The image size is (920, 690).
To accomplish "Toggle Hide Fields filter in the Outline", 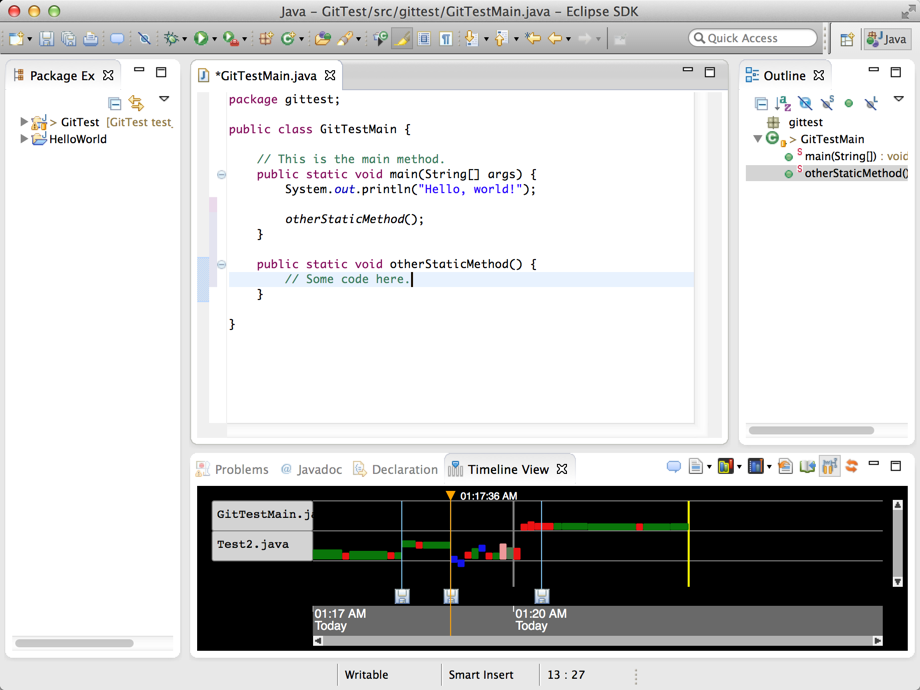I will tap(805, 103).
